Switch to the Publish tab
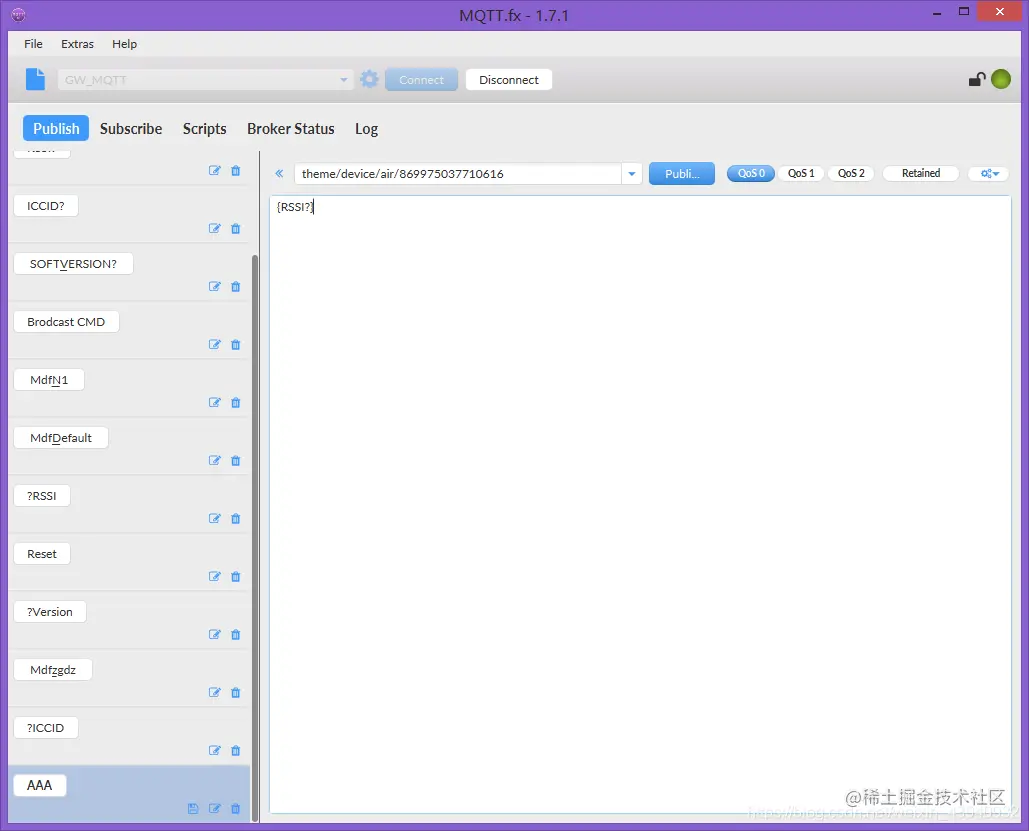 click(56, 129)
